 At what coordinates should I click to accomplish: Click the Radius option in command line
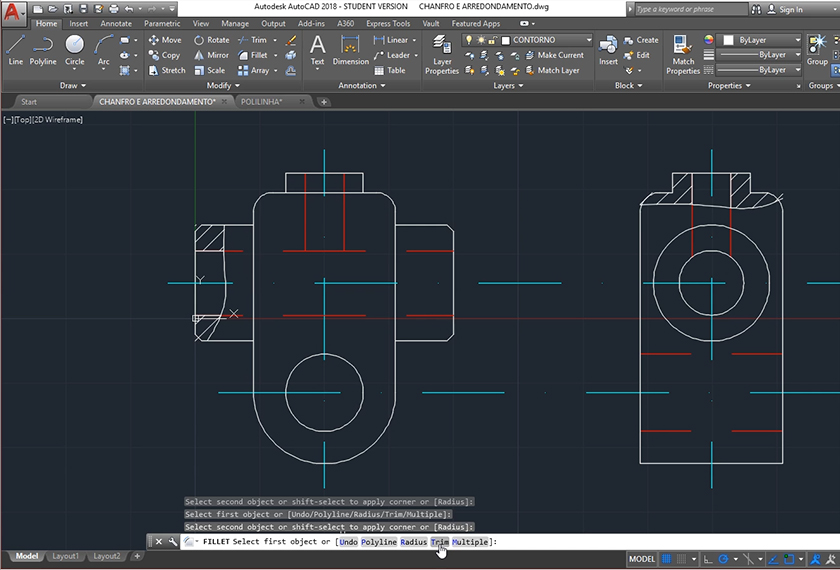(x=414, y=542)
